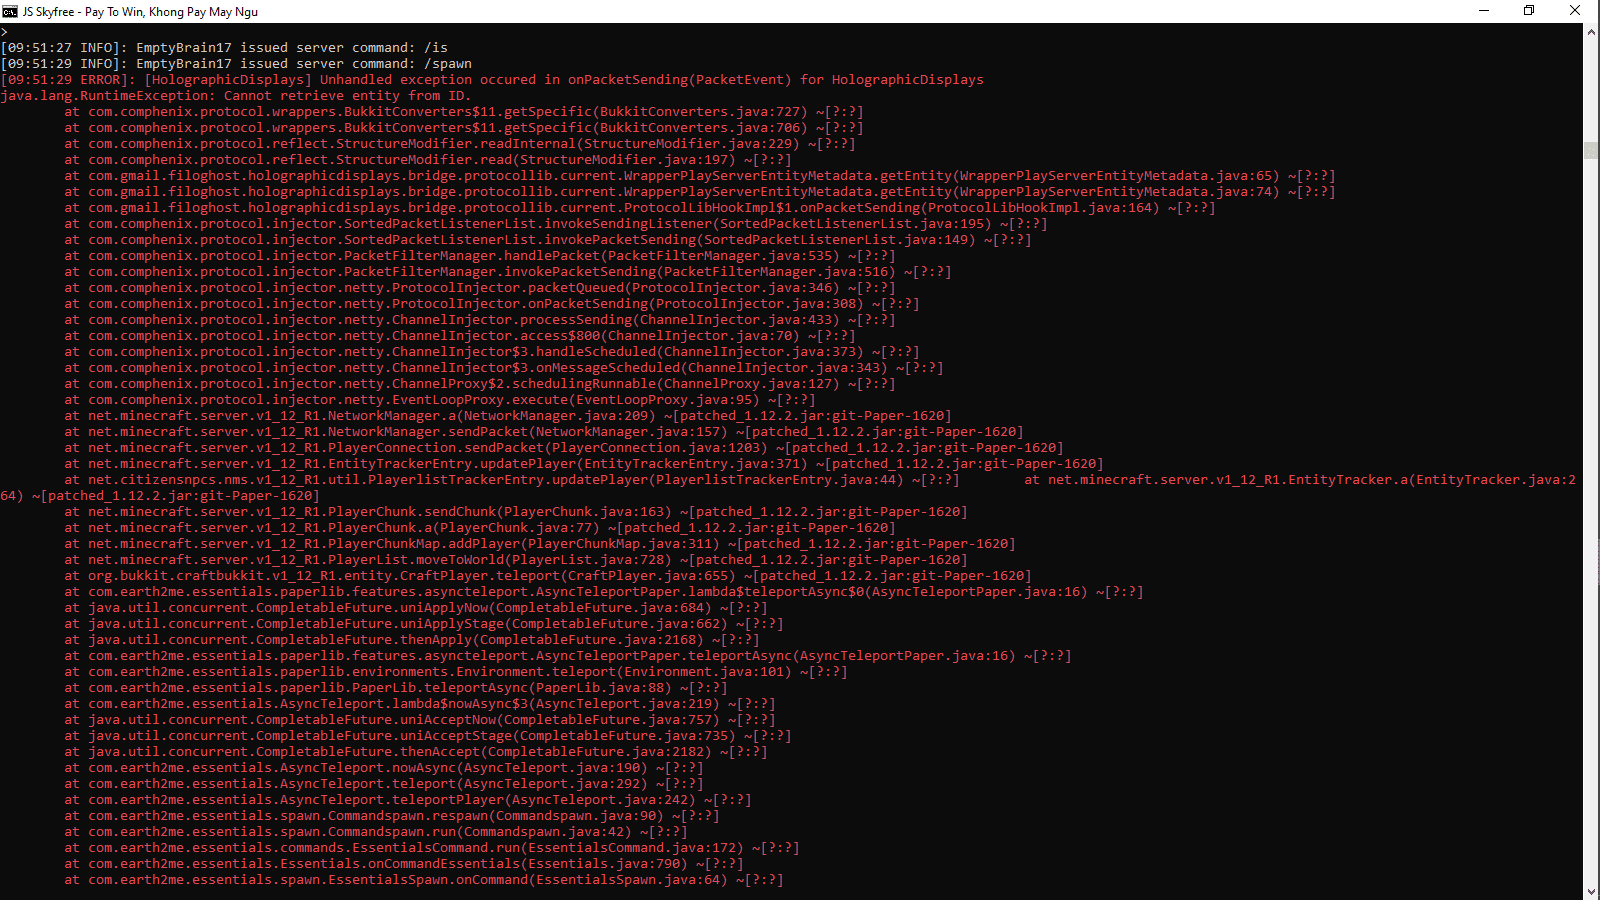The width and height of the screenshot is (1600, 900).
Task: Grab the vertical scrollbar thumb
Action: tap(1591, 150)
